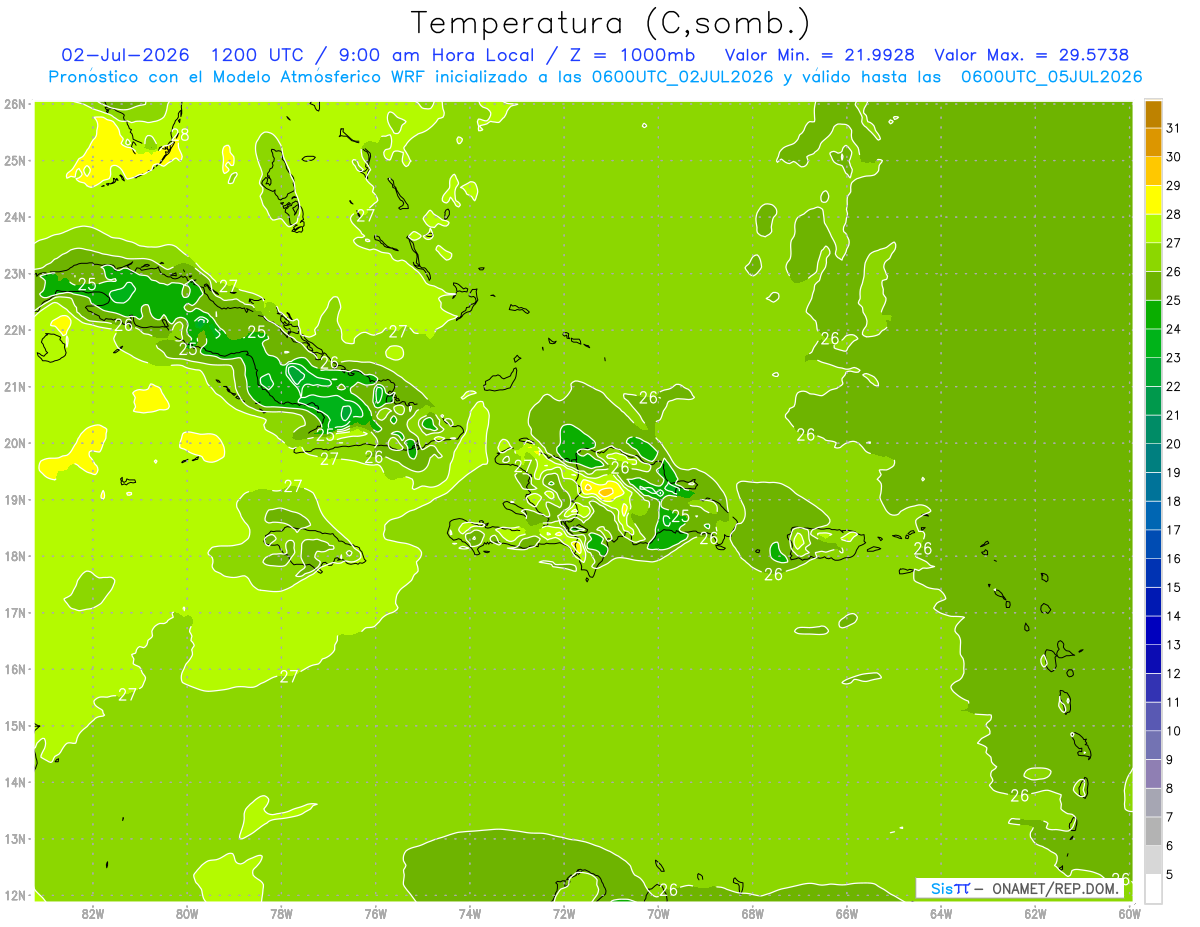Click the 20N latitude axis label
This screenshot has width=1200, height=927.
pyautogui.click(x=15, y=443)
